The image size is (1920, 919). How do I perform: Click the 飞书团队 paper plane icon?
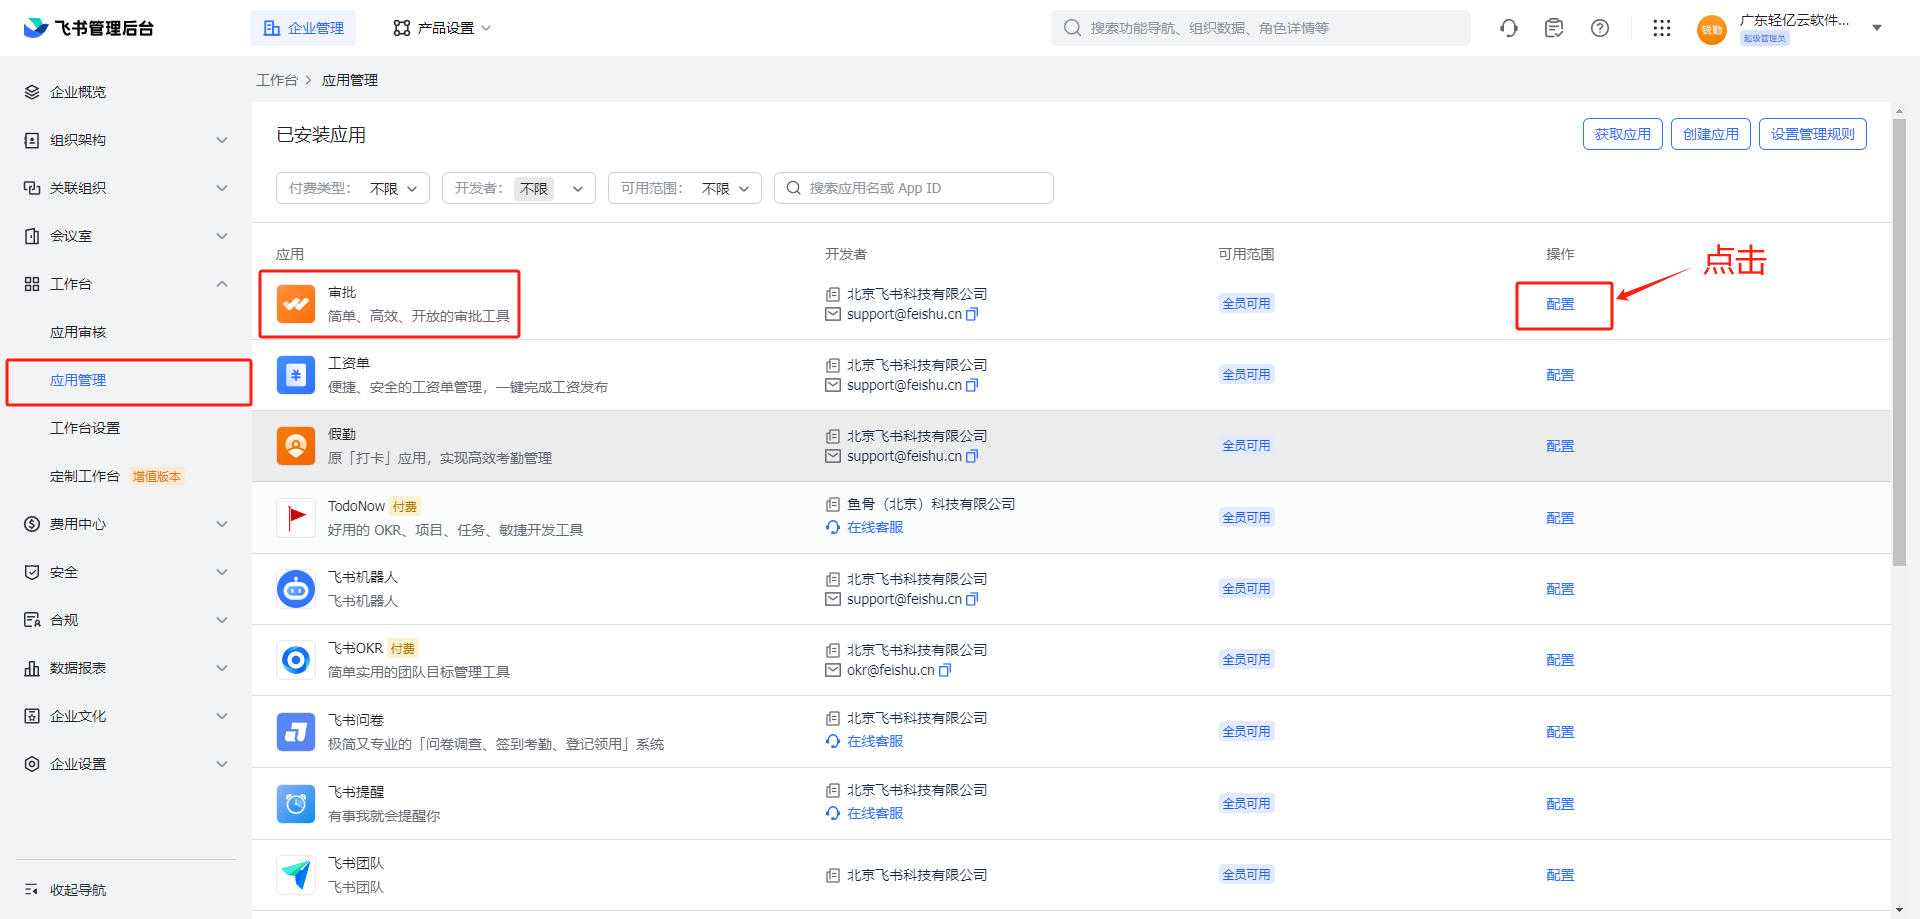click(296, 875)
